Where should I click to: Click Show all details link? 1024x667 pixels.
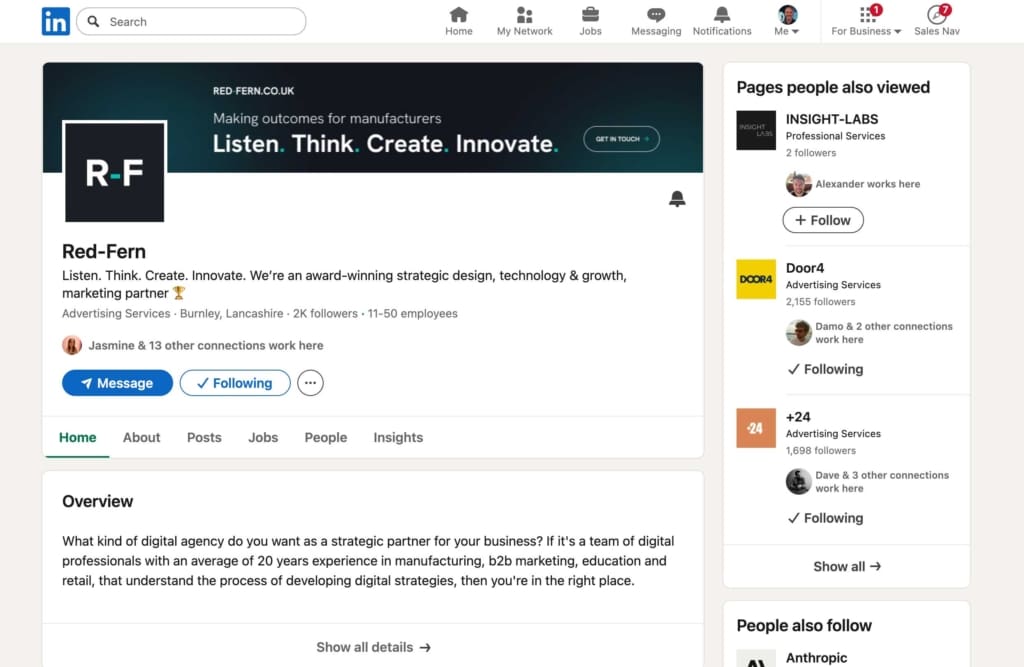point(373,647)
